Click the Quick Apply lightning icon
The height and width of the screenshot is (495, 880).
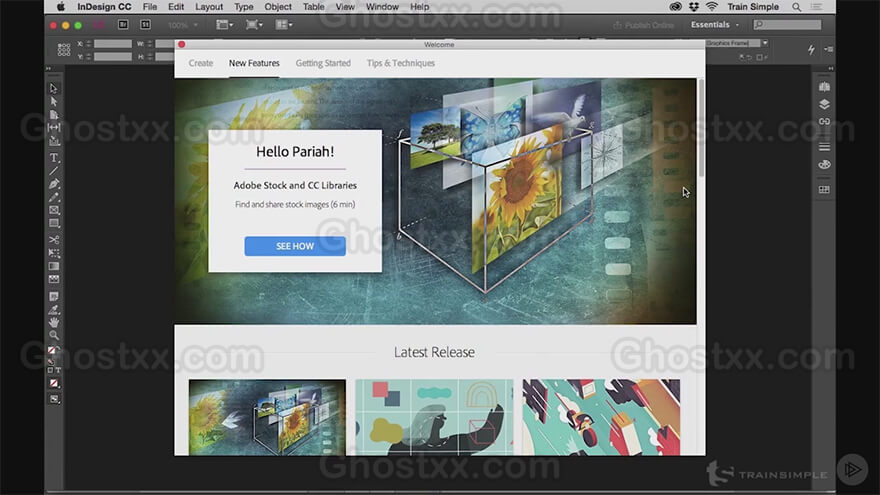811,49
